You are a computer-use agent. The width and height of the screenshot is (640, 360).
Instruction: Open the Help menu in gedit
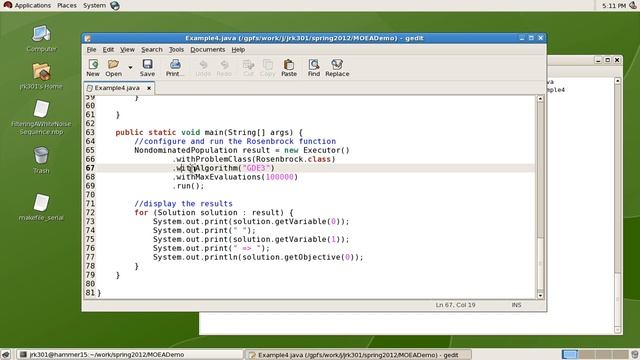[238, 49]
